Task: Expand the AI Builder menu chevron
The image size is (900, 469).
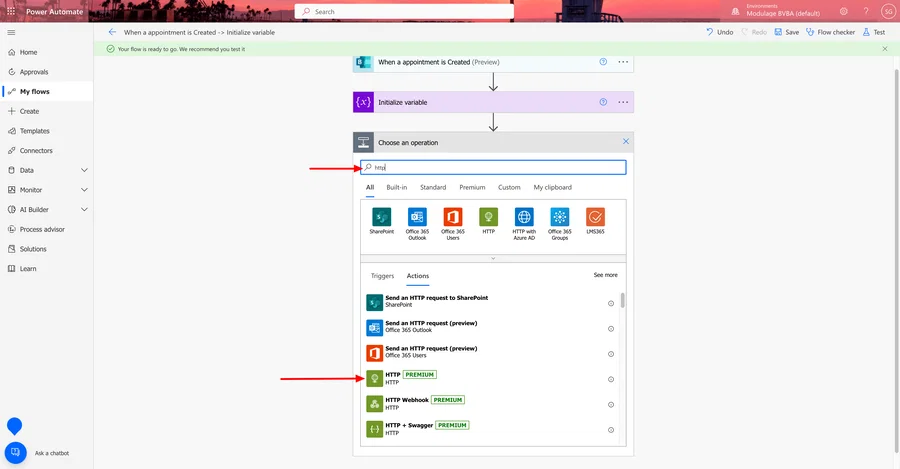Action: click(x=84, y=210)
